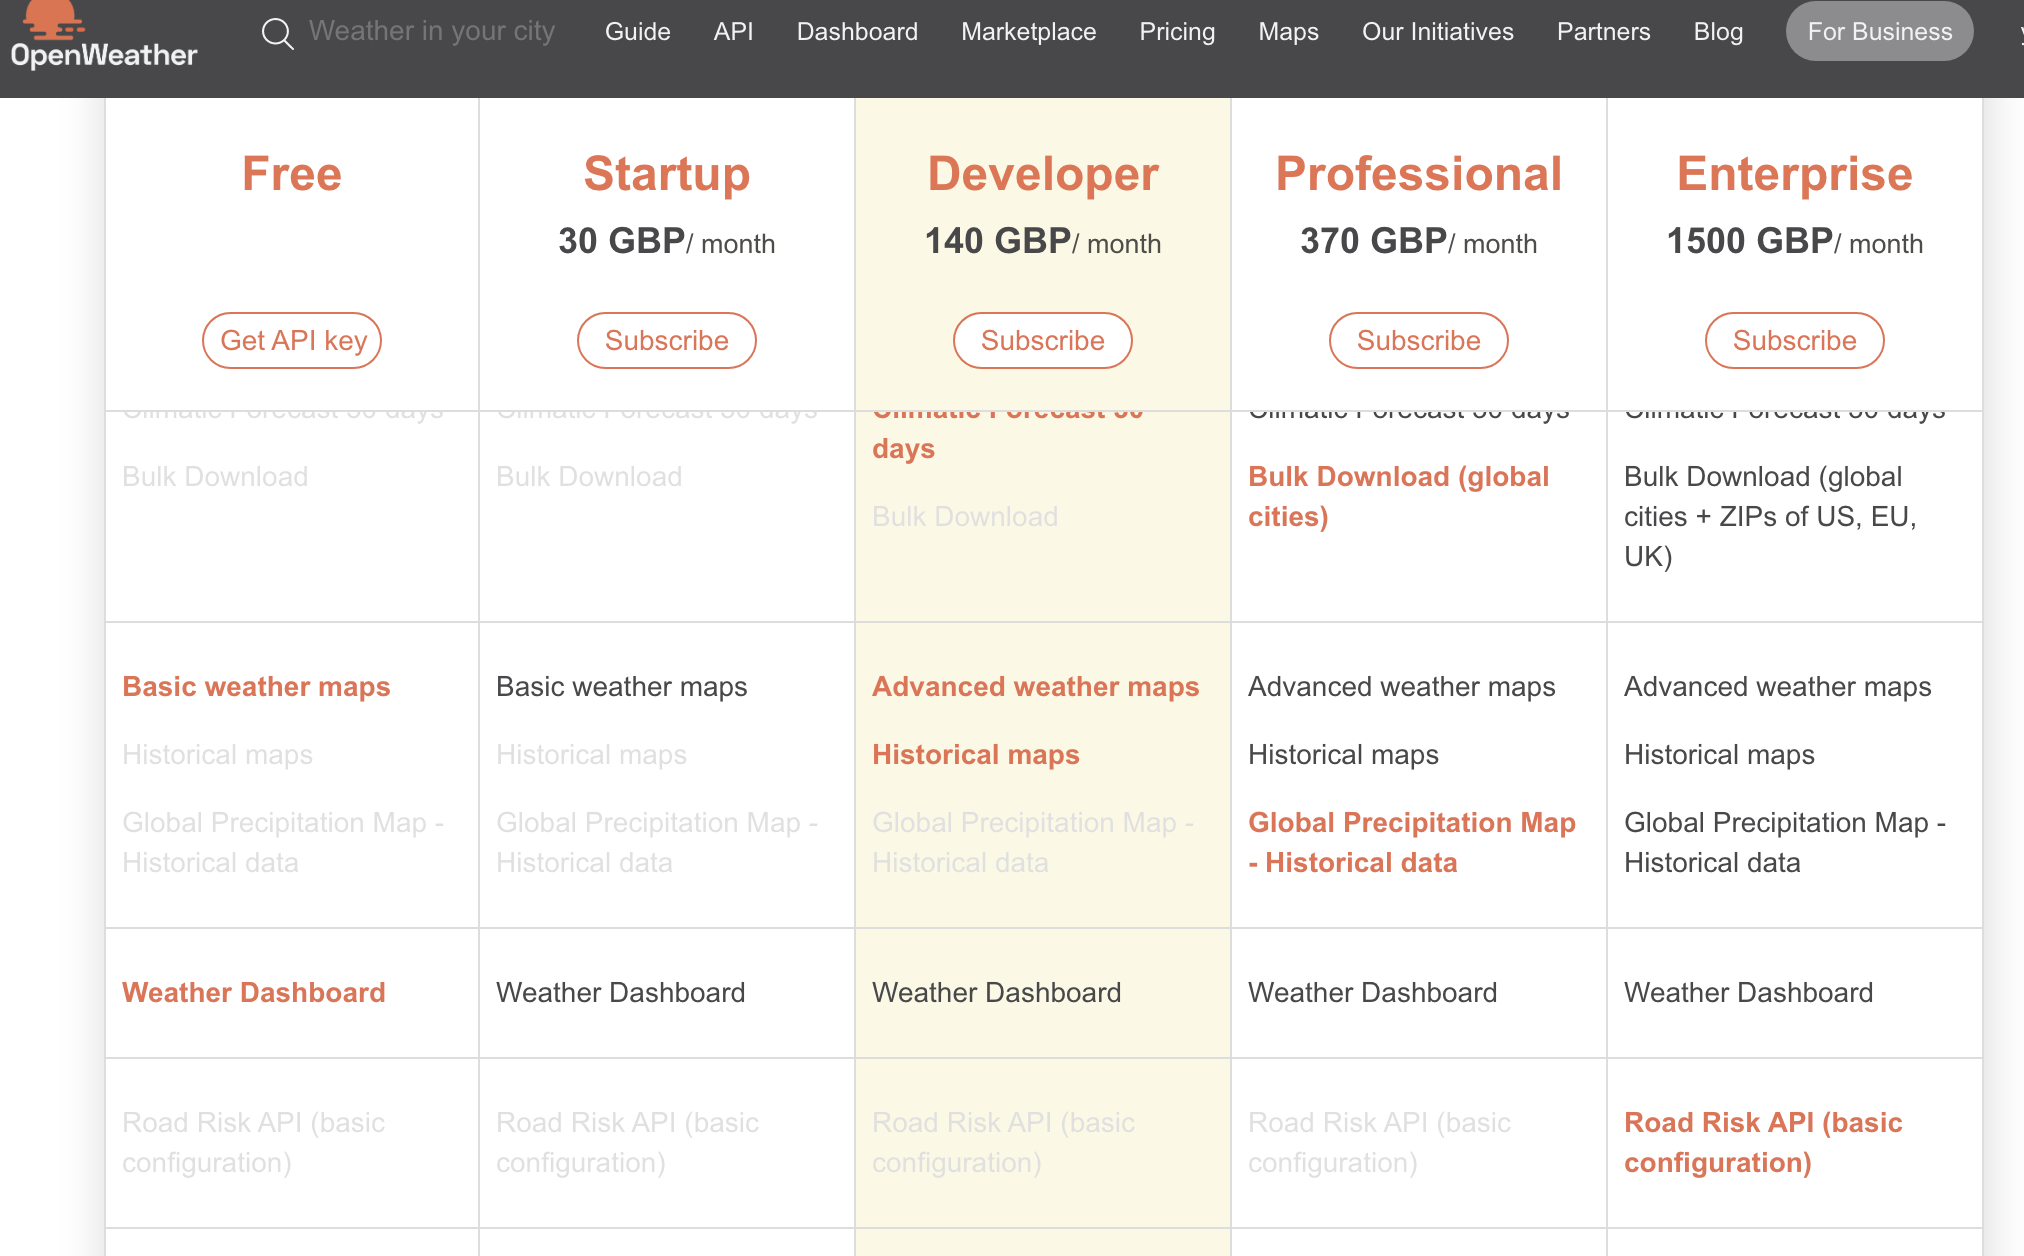Subscribe to the Startup plan
Image resolution: width=2024 pixels, height=1256 pixels.
[666, 341]
